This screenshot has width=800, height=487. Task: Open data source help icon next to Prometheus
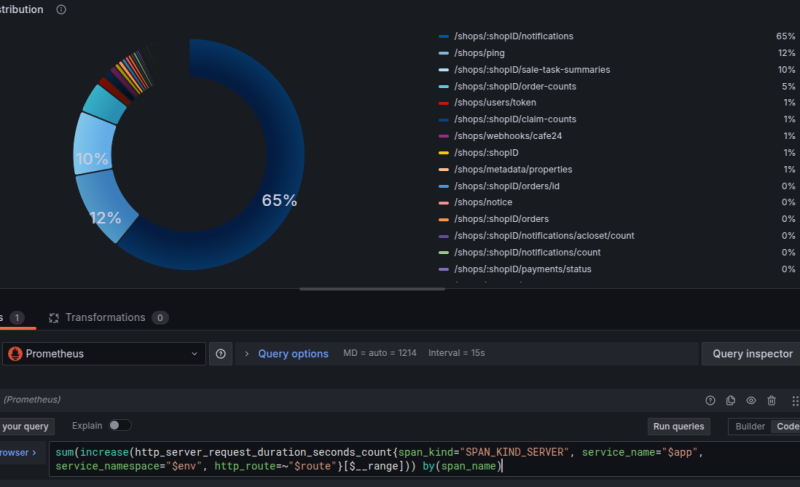pos(221,354)
